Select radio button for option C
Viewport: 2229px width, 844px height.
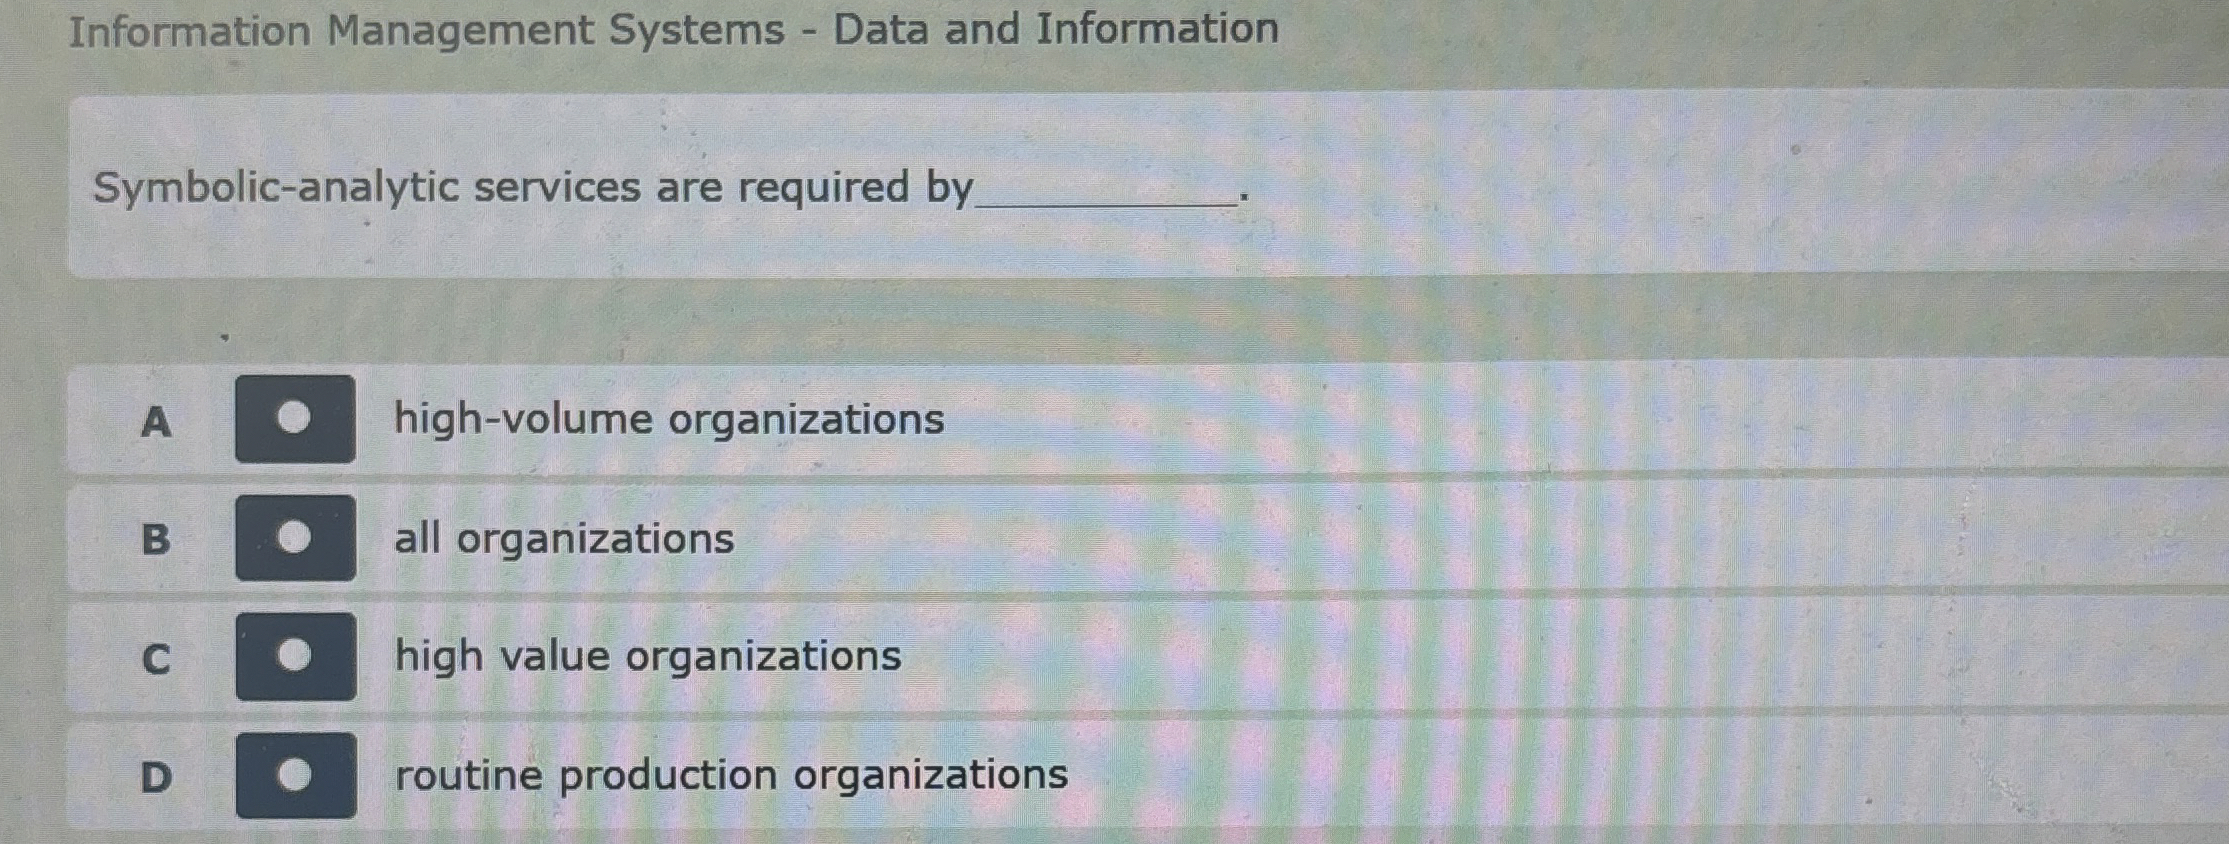point(296,657)
